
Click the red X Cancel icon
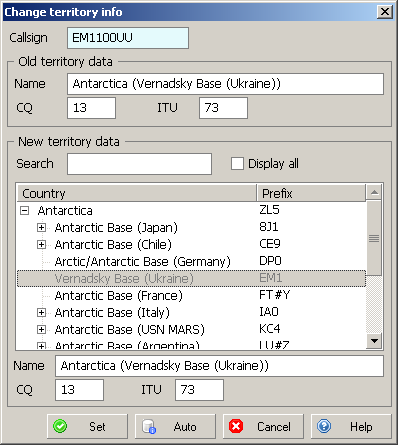point(236,426)
